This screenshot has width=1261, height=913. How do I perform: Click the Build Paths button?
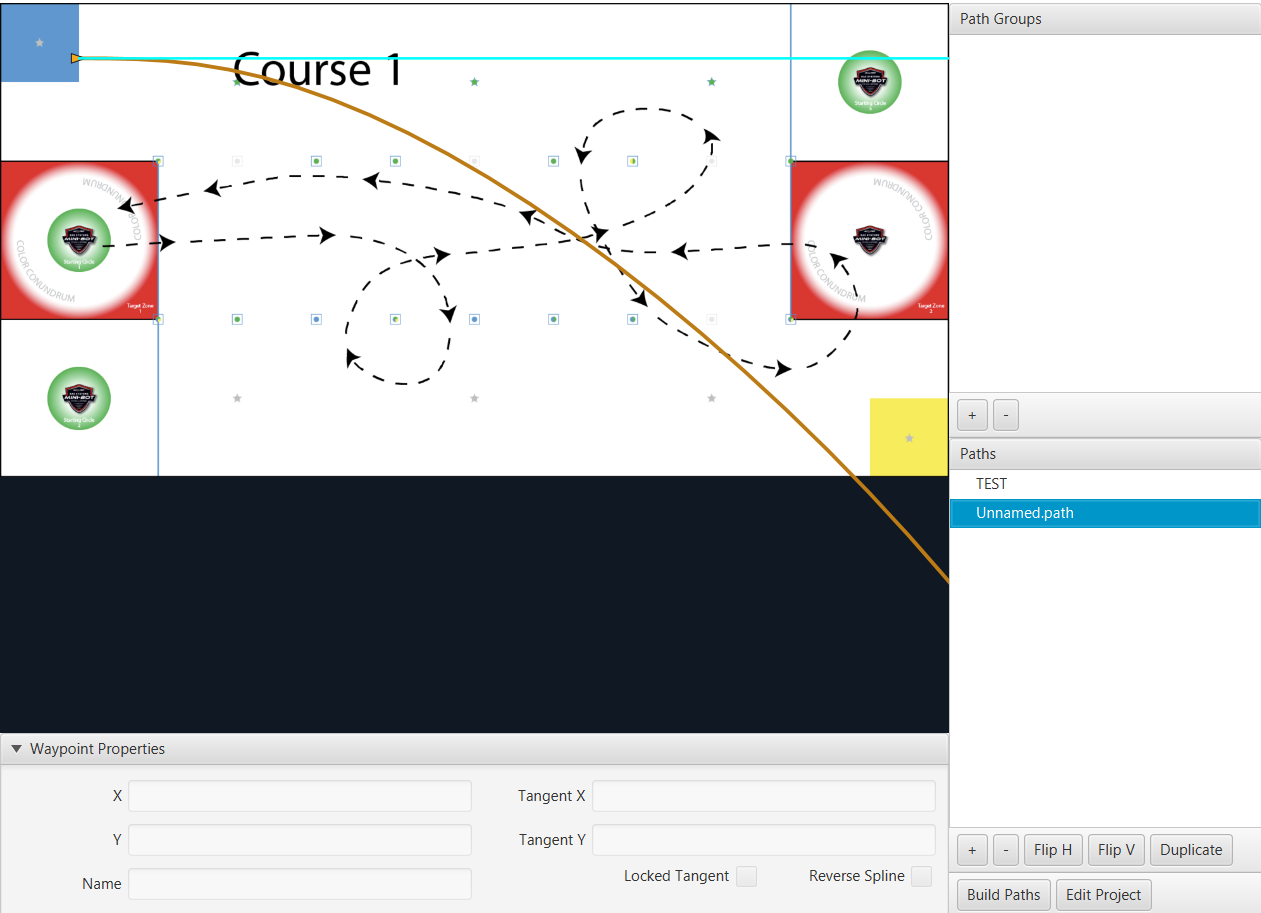(1004, 894)
